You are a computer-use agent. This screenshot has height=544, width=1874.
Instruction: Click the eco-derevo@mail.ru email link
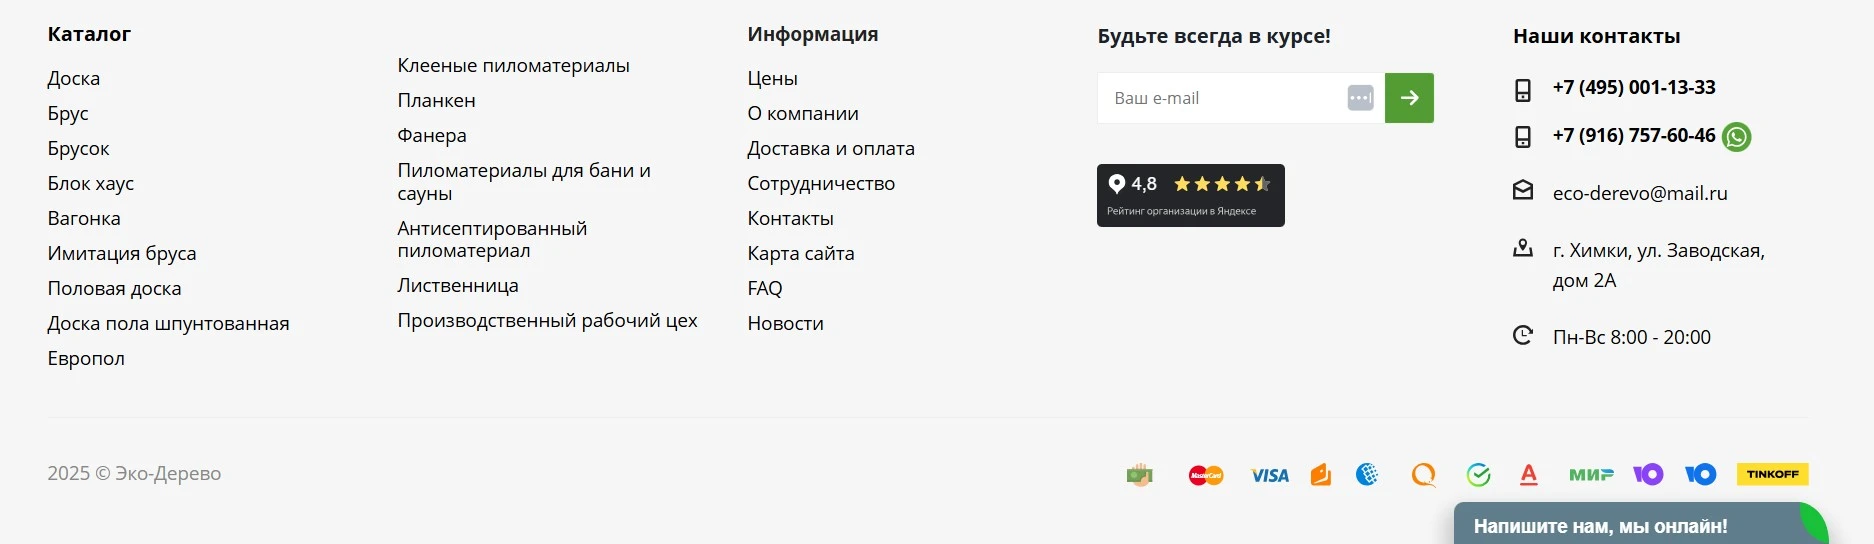pyautogui.click(x=1639, y=193)
